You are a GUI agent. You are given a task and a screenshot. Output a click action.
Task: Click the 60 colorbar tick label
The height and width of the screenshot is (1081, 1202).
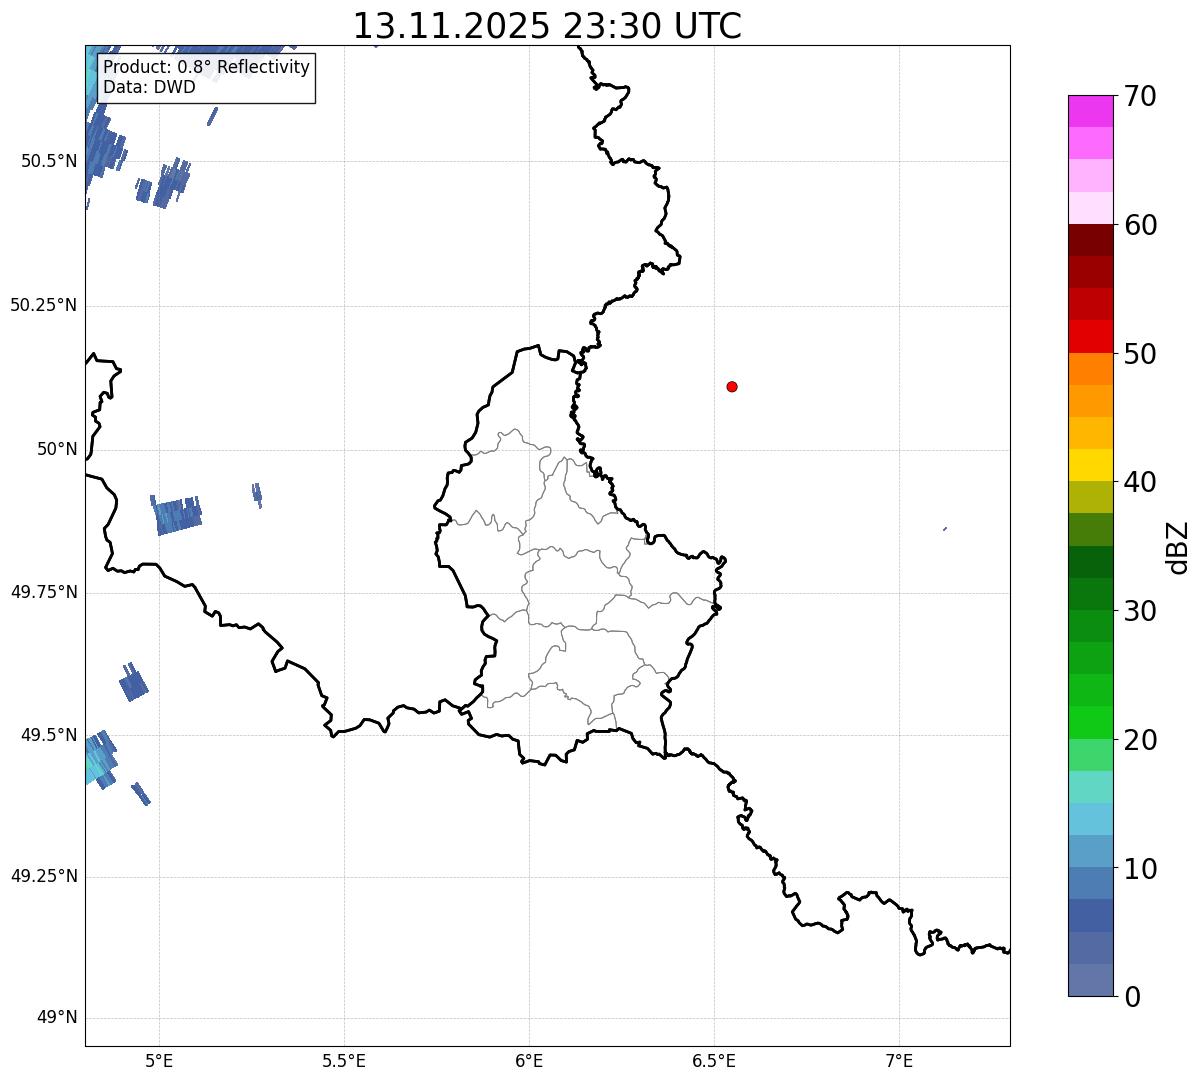(x=1141, y=226)
